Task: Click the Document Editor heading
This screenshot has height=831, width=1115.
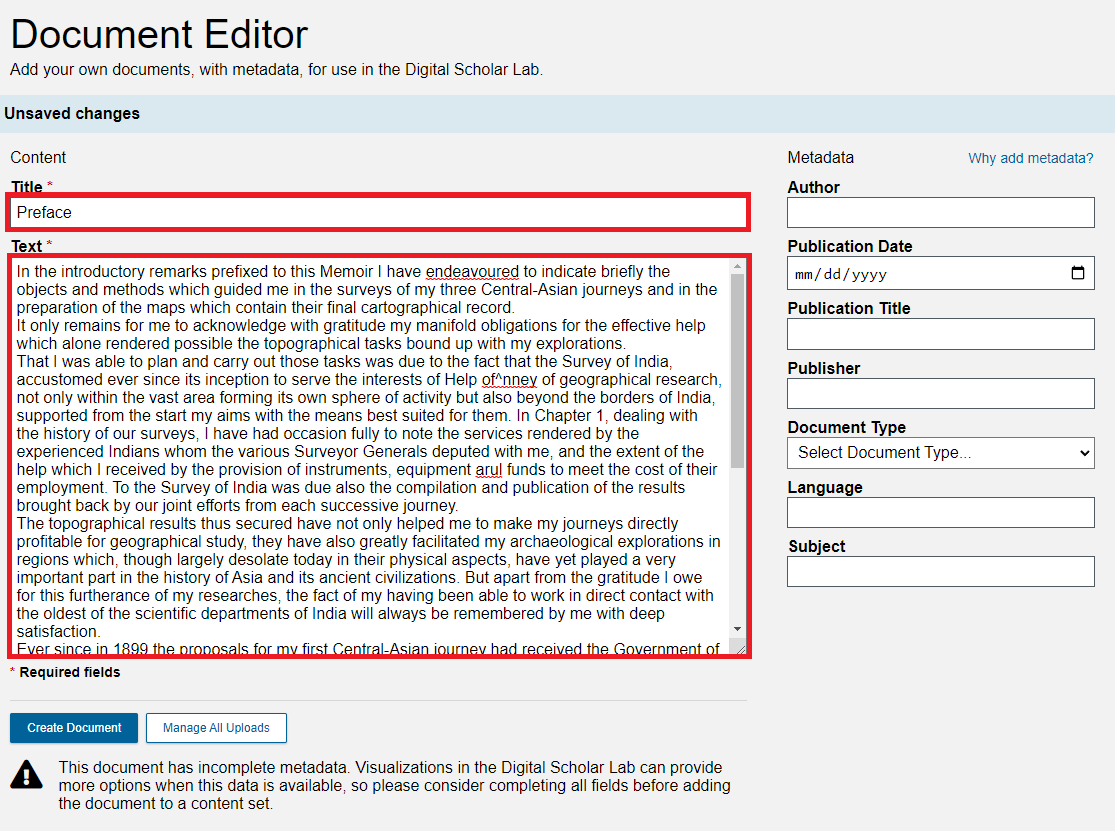Action: click(x=158, y=34)
